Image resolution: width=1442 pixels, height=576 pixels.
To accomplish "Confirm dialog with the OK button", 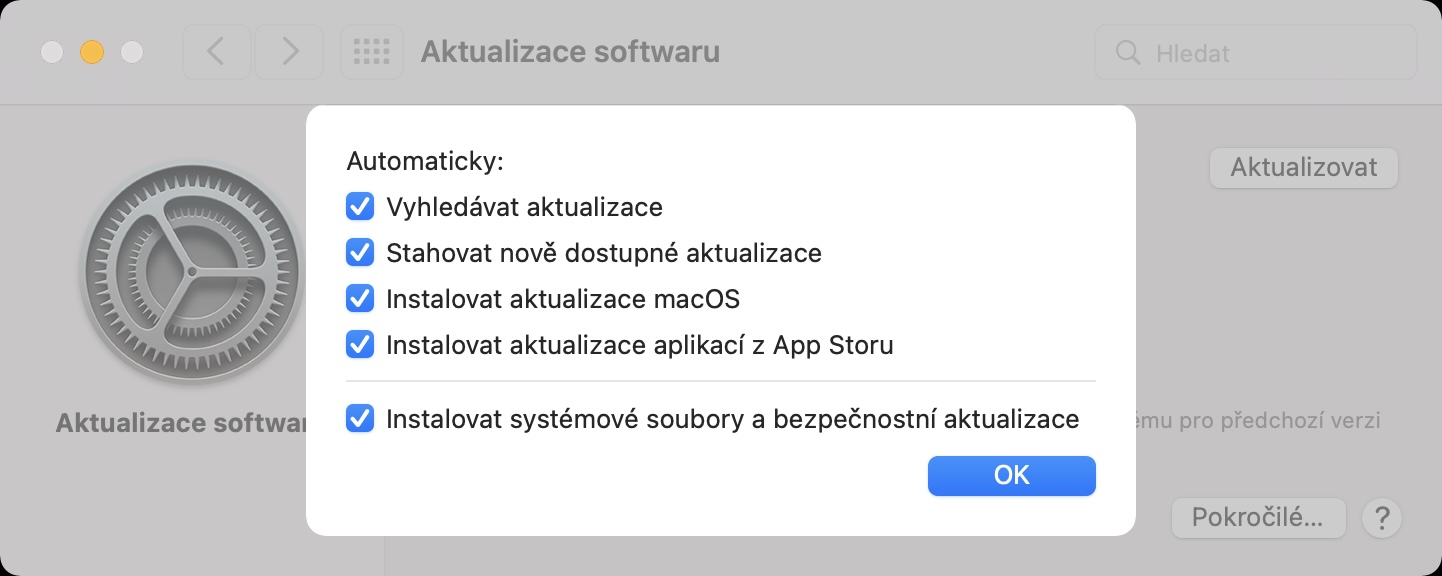I will pos(1011,475).
